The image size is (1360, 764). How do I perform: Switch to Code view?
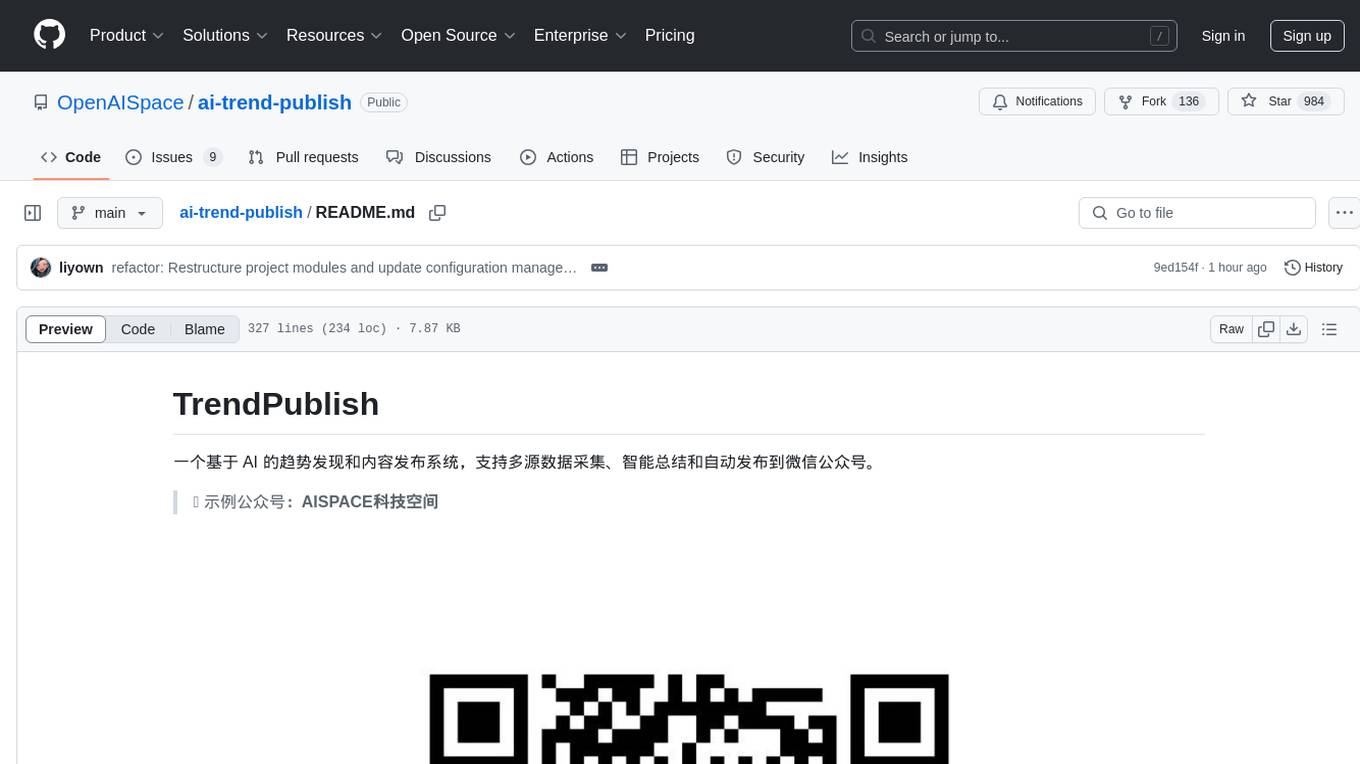138,329
